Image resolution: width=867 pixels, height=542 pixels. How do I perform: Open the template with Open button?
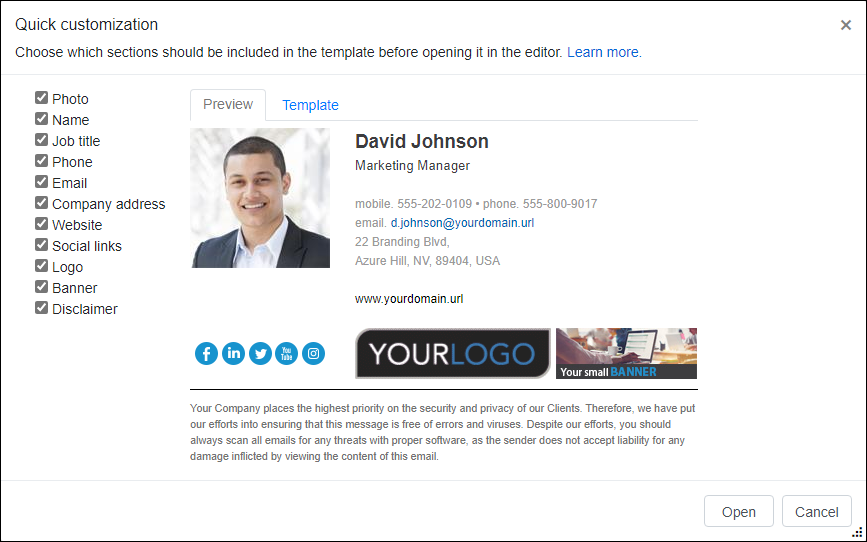tap(739, 512)
